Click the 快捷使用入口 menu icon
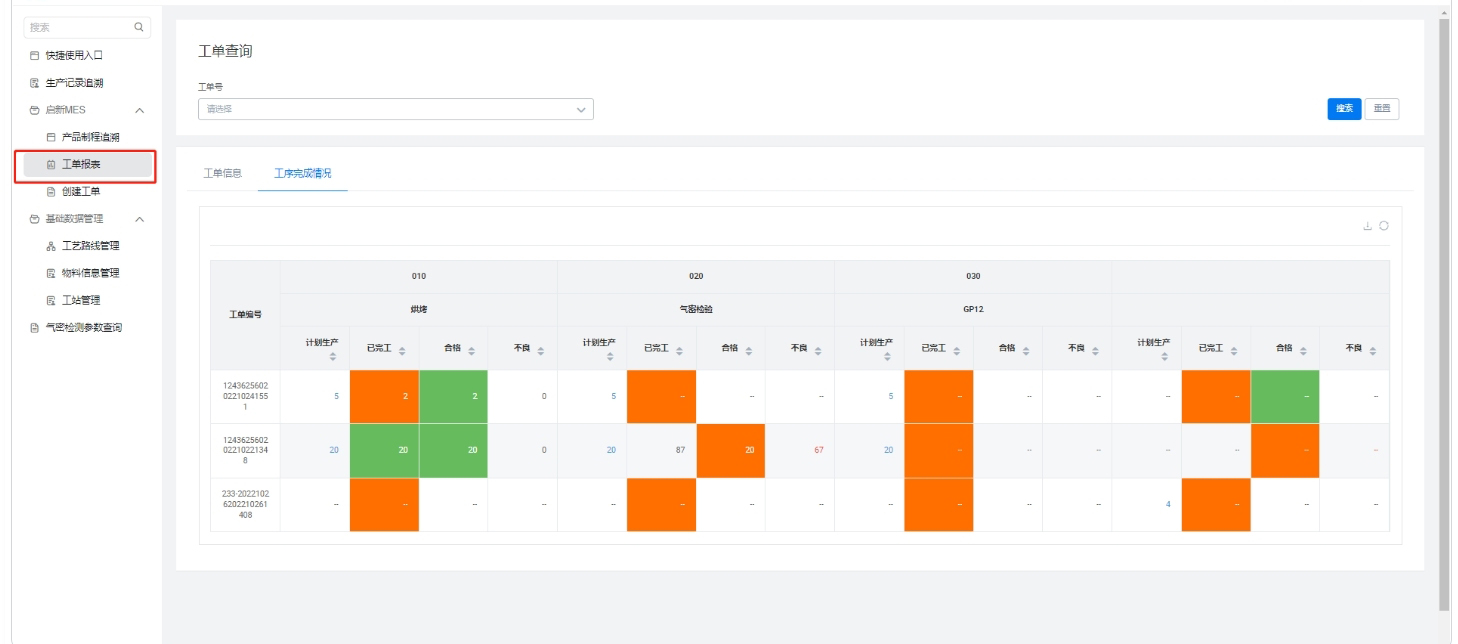The height and width of the screenshot is (644, 1458). tap(35, 55)
